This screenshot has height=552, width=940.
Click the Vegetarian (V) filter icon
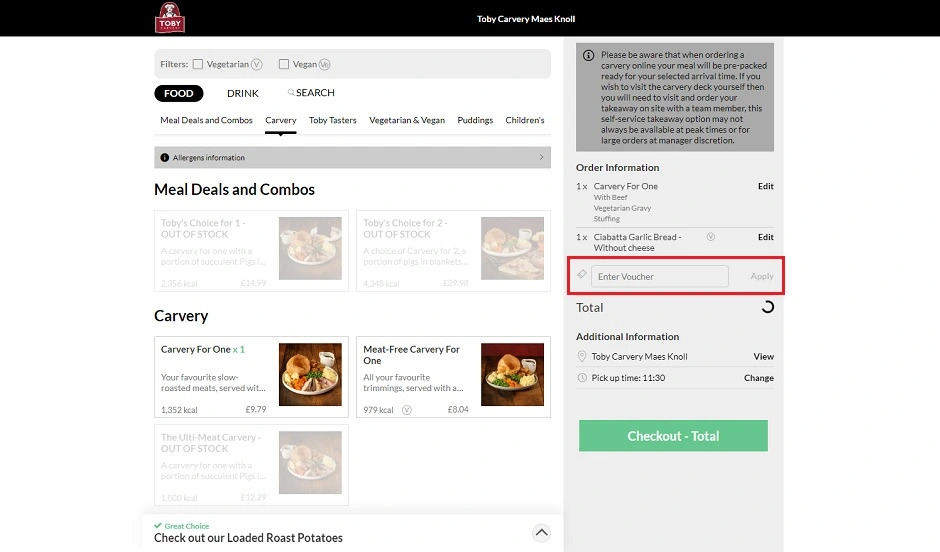coord(257,64)
